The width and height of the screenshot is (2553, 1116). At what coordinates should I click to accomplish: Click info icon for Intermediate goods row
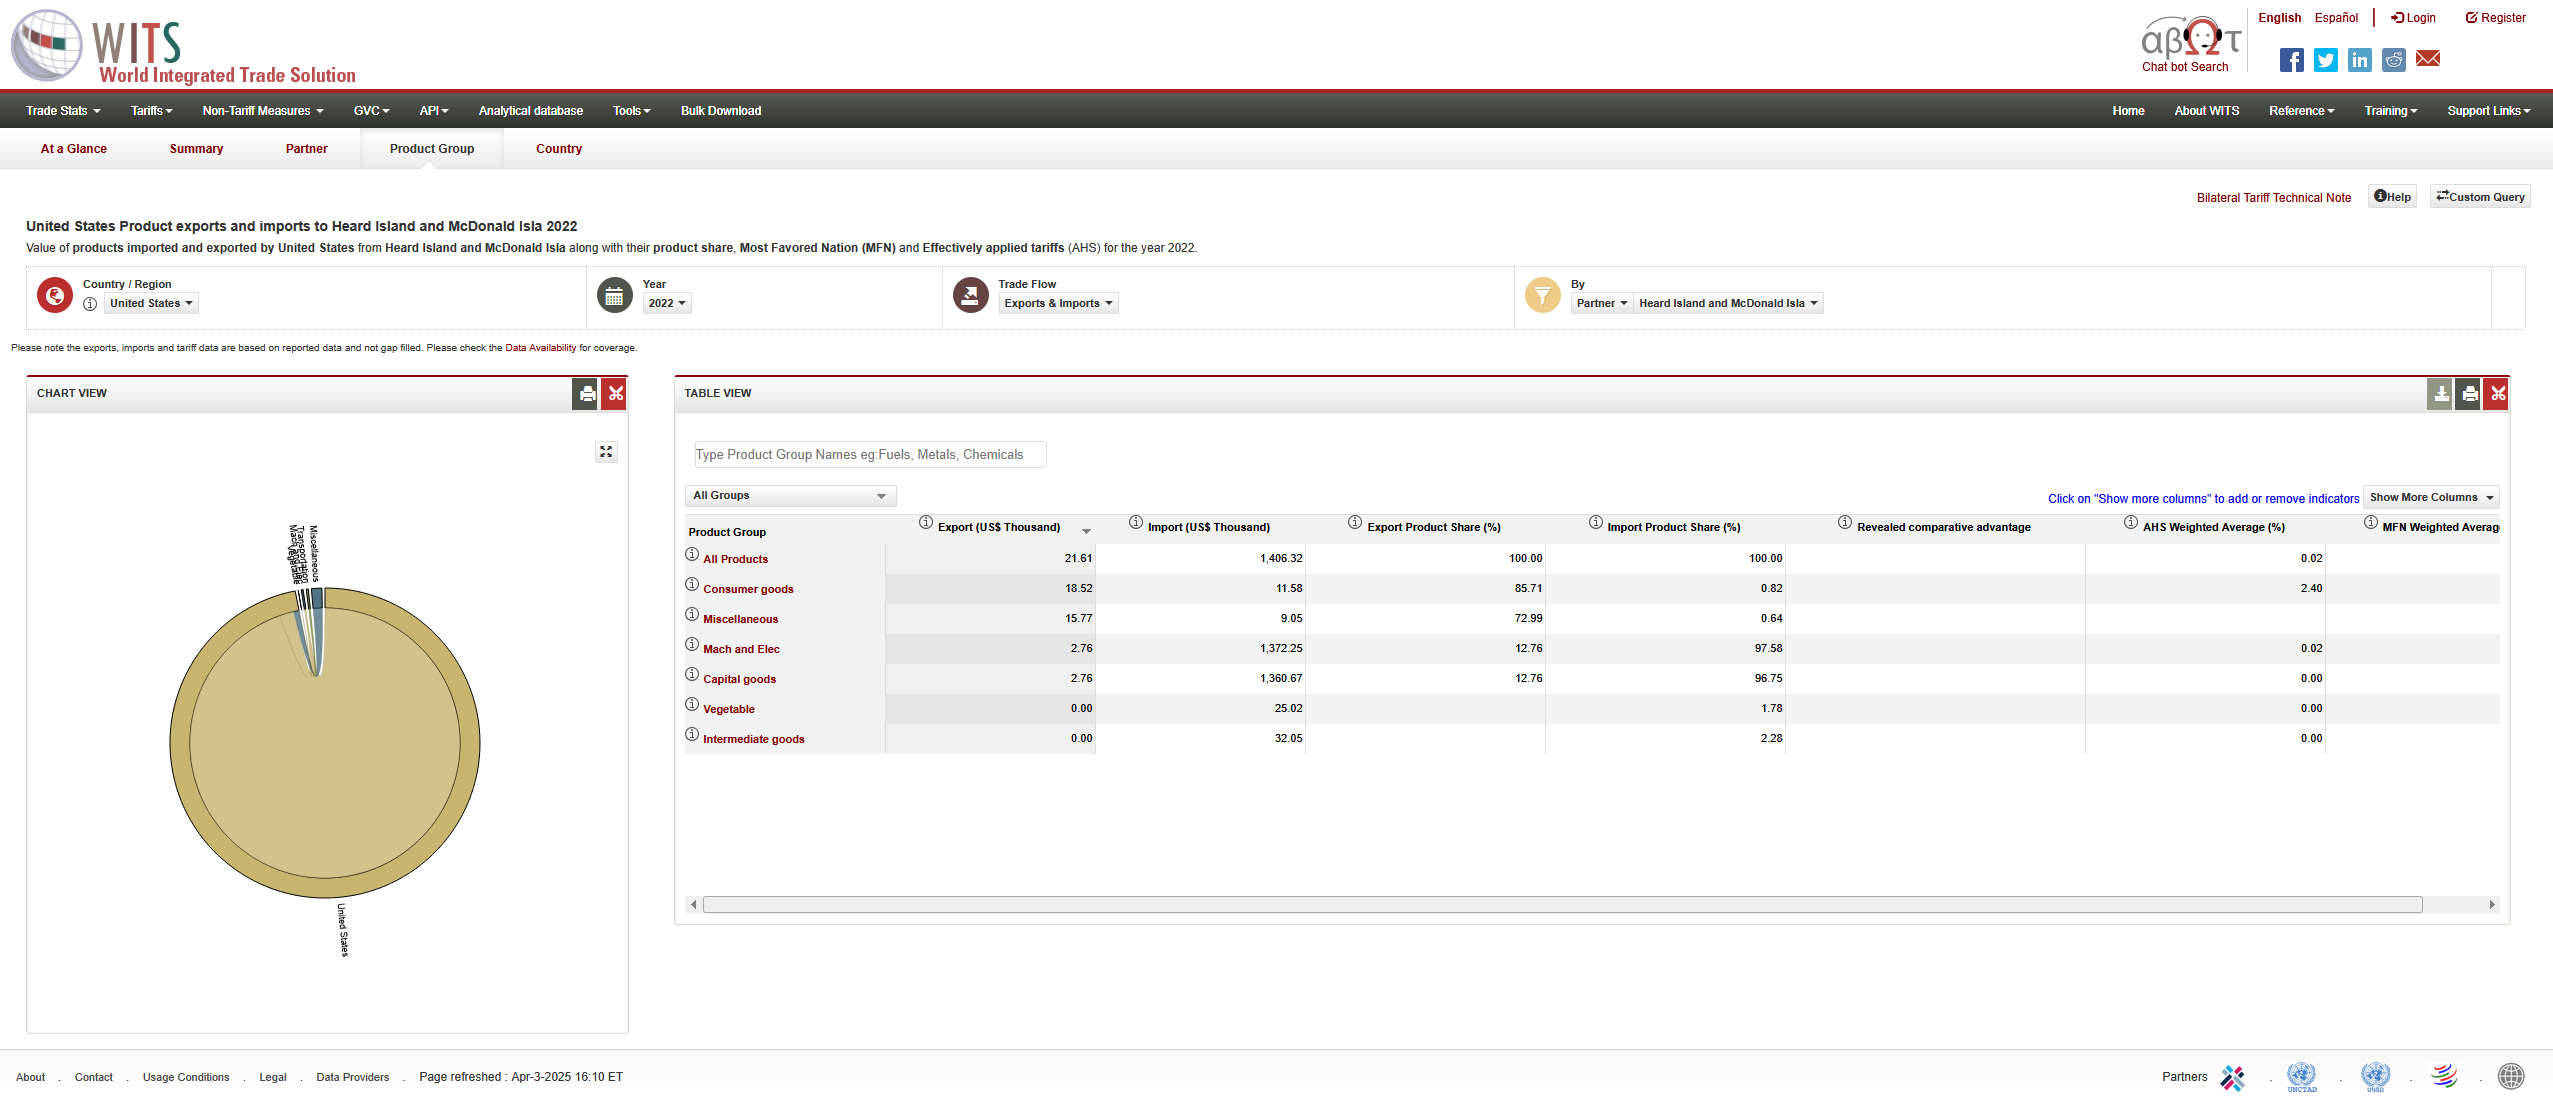(x=691, y=735)
